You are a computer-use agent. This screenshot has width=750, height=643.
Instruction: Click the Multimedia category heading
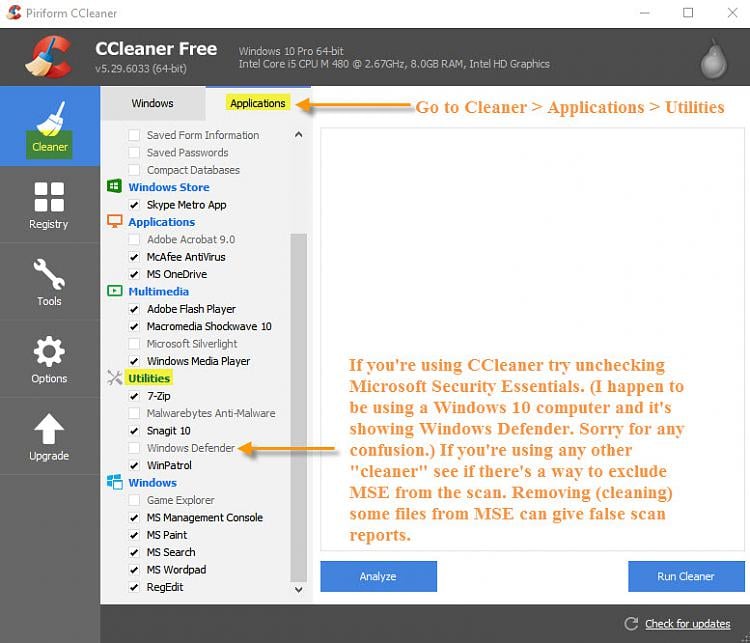click(x=158, y=291)
